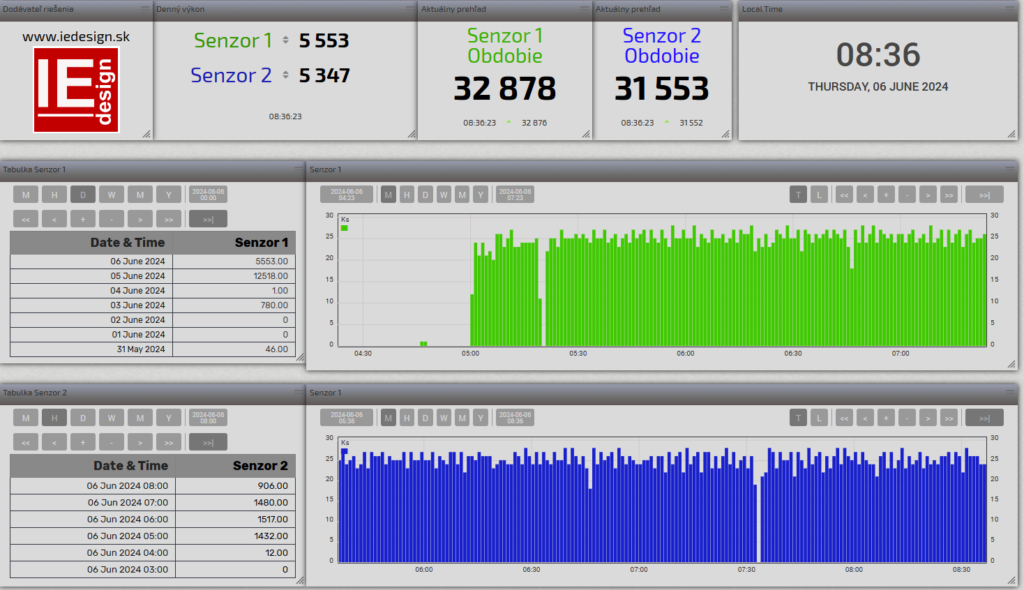Open the Dodávateľ riešenia panel menu icon
The width and height of the screenshot is (1024, 590).
tap(145, 8)
